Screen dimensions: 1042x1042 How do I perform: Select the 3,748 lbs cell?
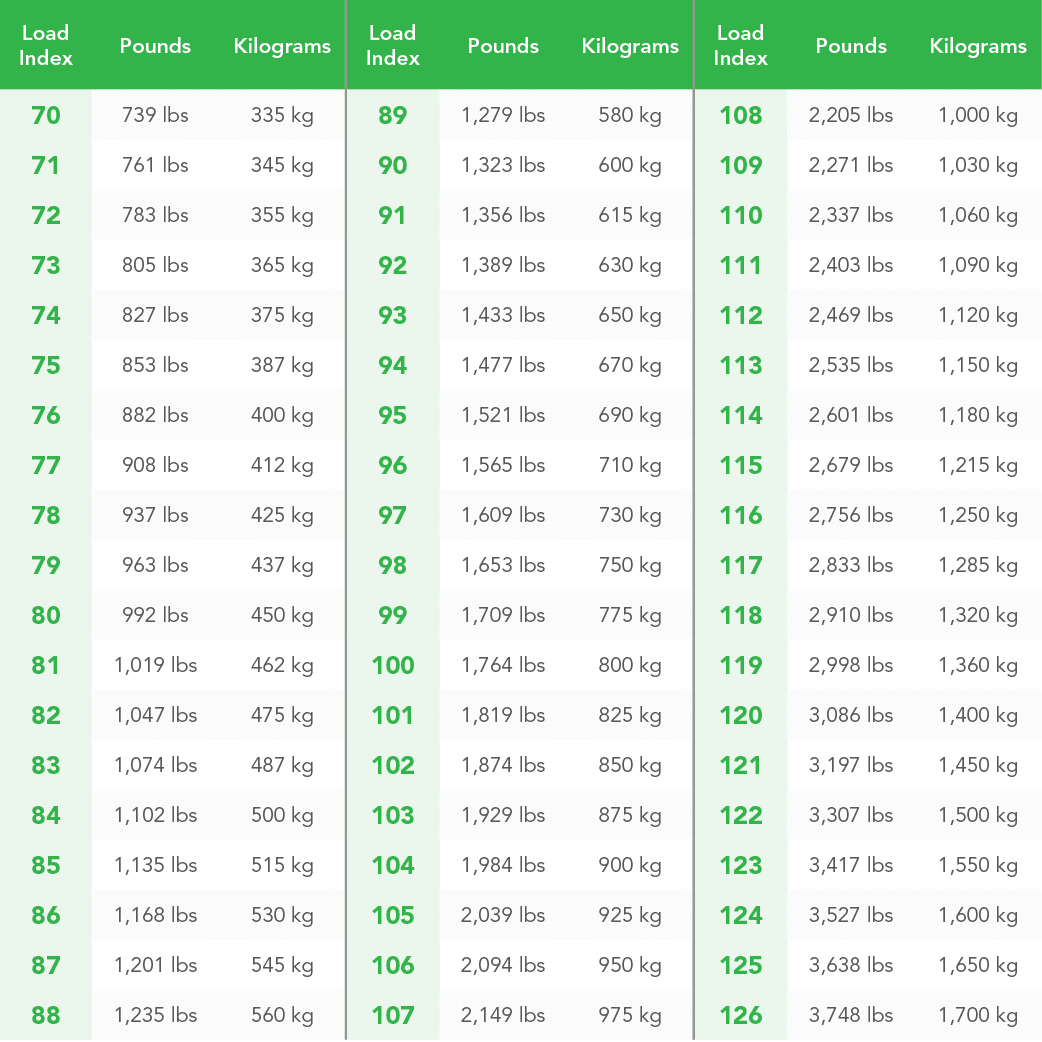851,1016
